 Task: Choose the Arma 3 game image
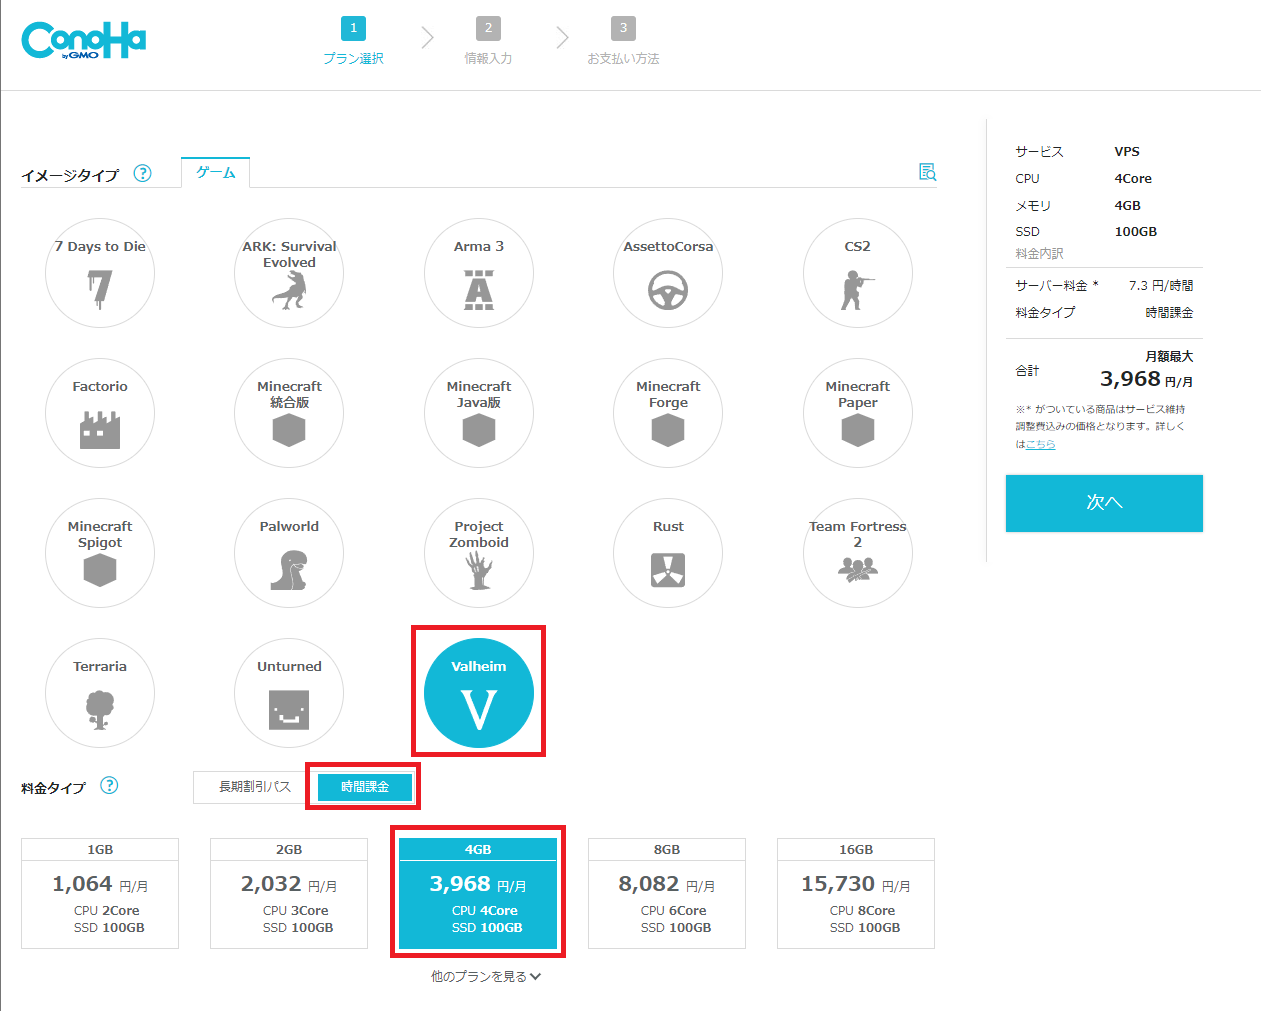pyautogui.click(x=479, y=273)
